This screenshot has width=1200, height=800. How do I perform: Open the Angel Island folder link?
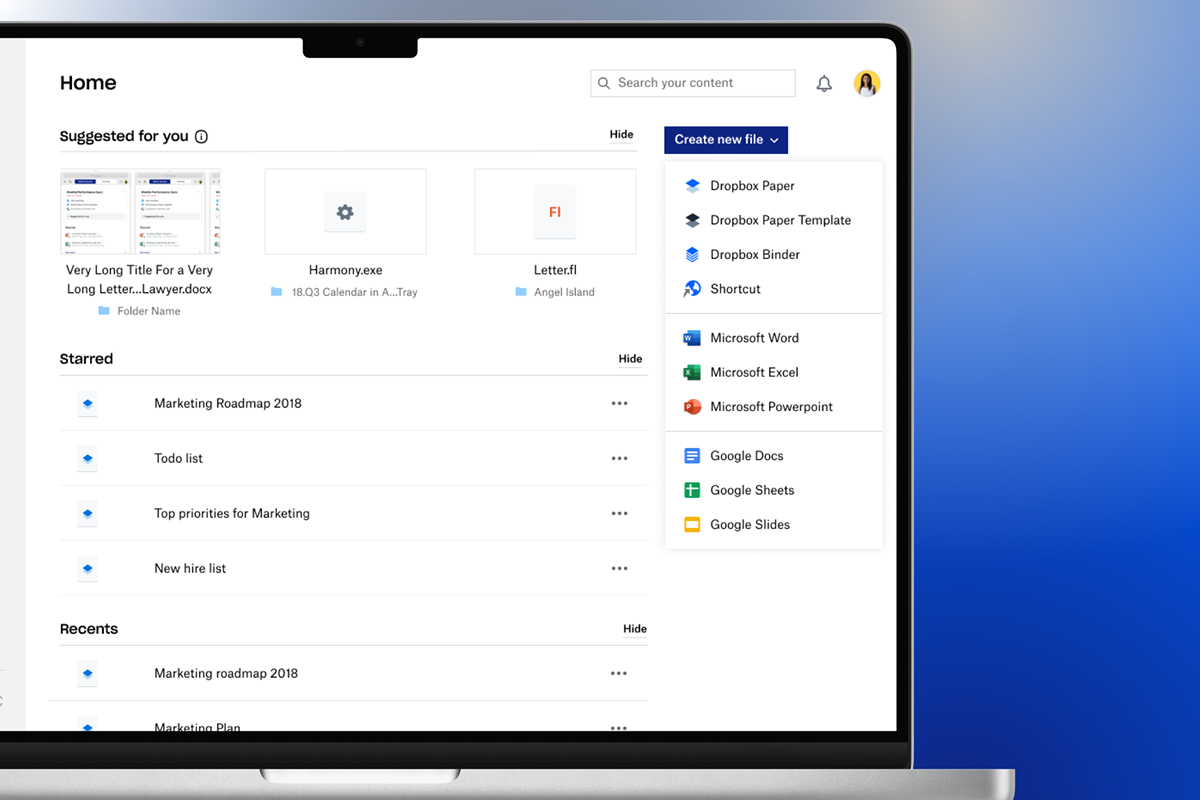click(565, 292)
